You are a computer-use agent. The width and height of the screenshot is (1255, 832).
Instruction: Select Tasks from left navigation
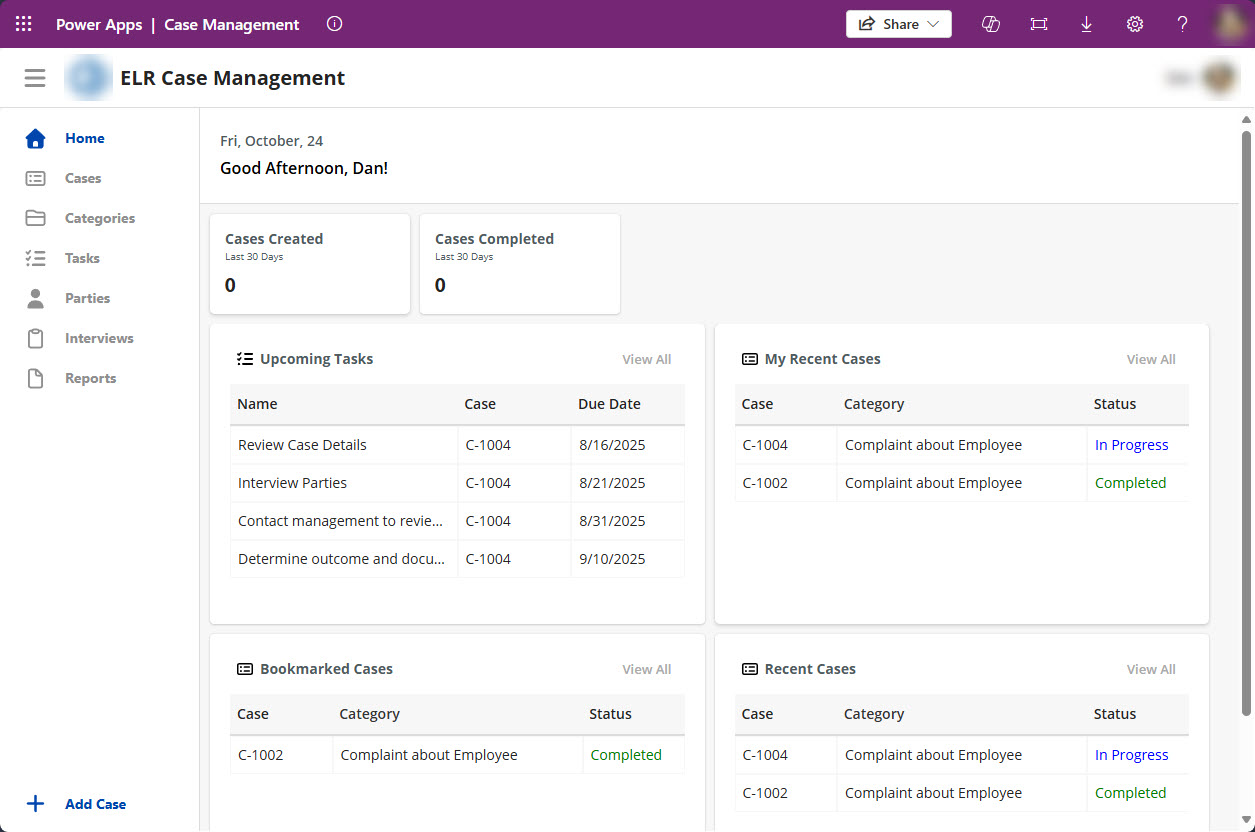pos(82,258)
